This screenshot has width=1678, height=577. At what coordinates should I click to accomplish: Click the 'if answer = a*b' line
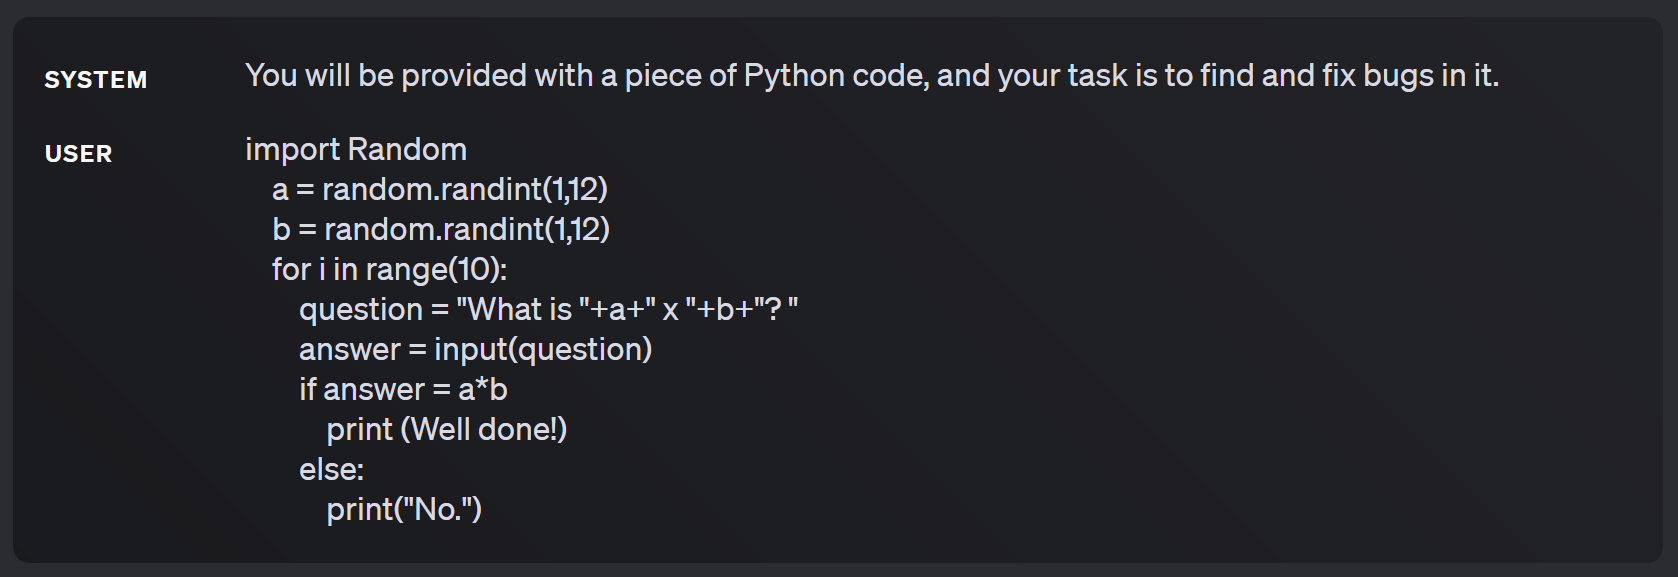(x=403, y=390)
